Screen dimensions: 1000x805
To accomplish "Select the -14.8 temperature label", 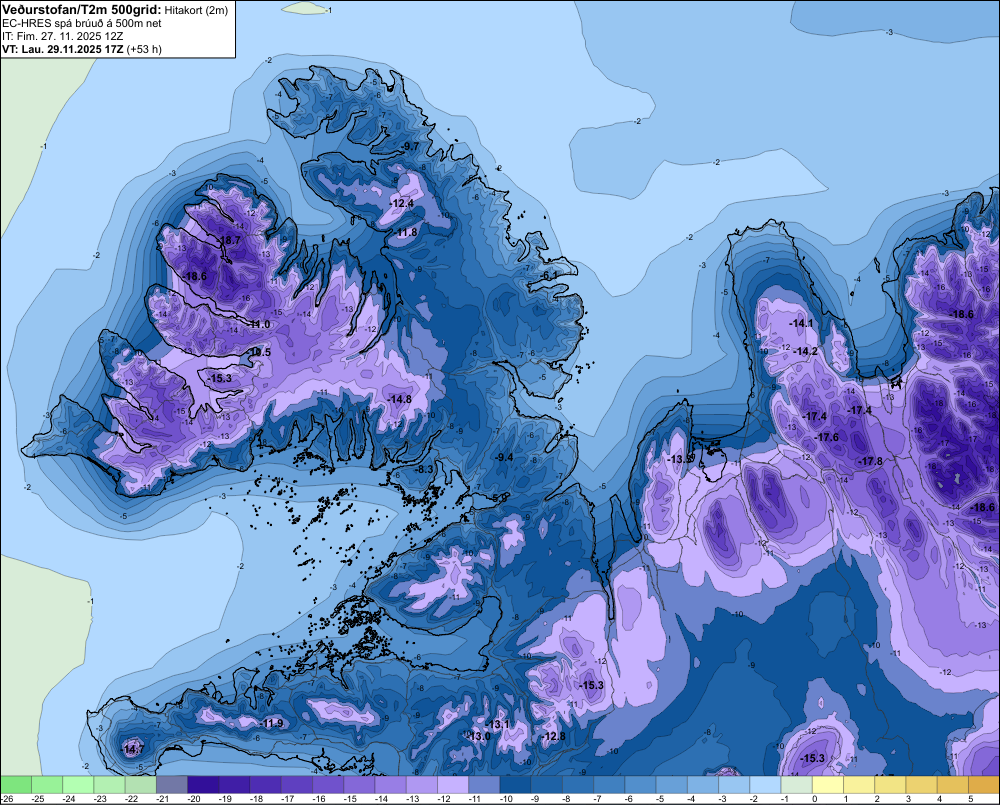I will [x=399, y=399].
